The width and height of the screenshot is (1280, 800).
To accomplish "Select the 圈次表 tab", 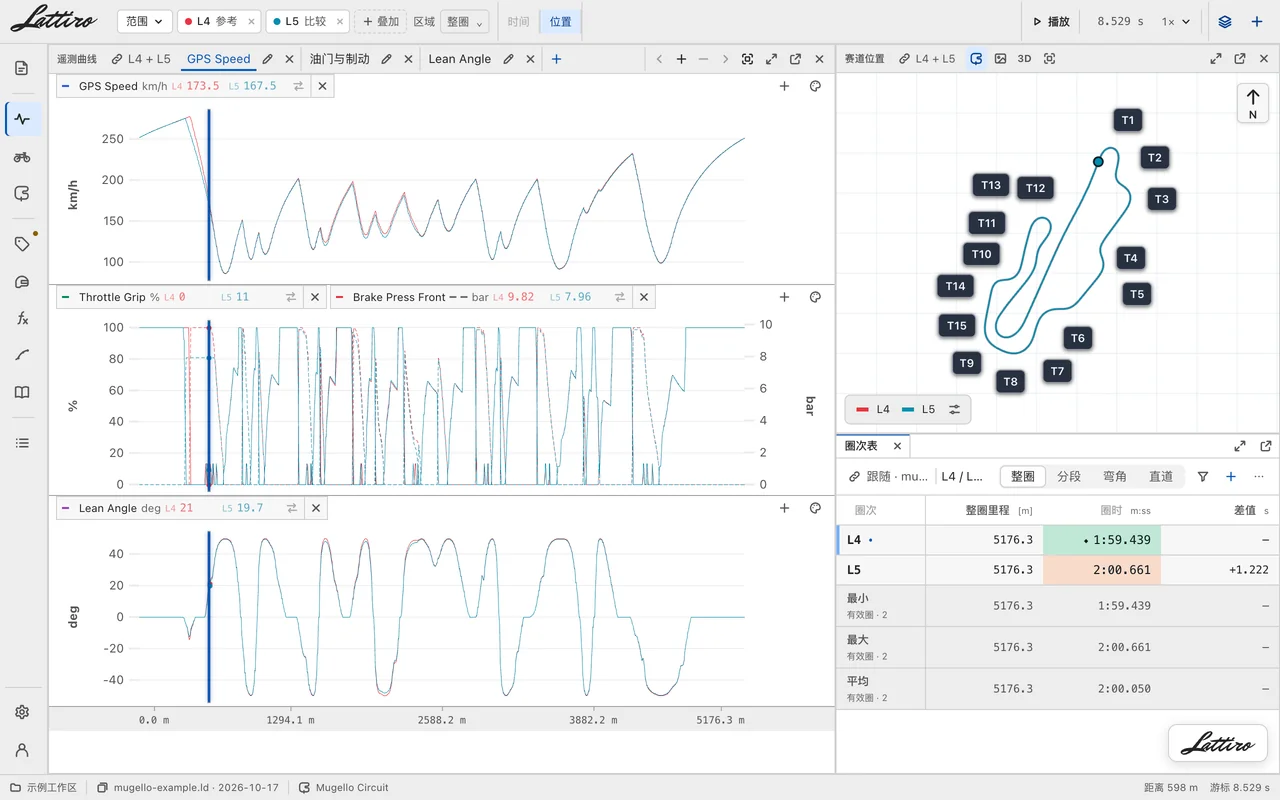I will tap(861, 446).
